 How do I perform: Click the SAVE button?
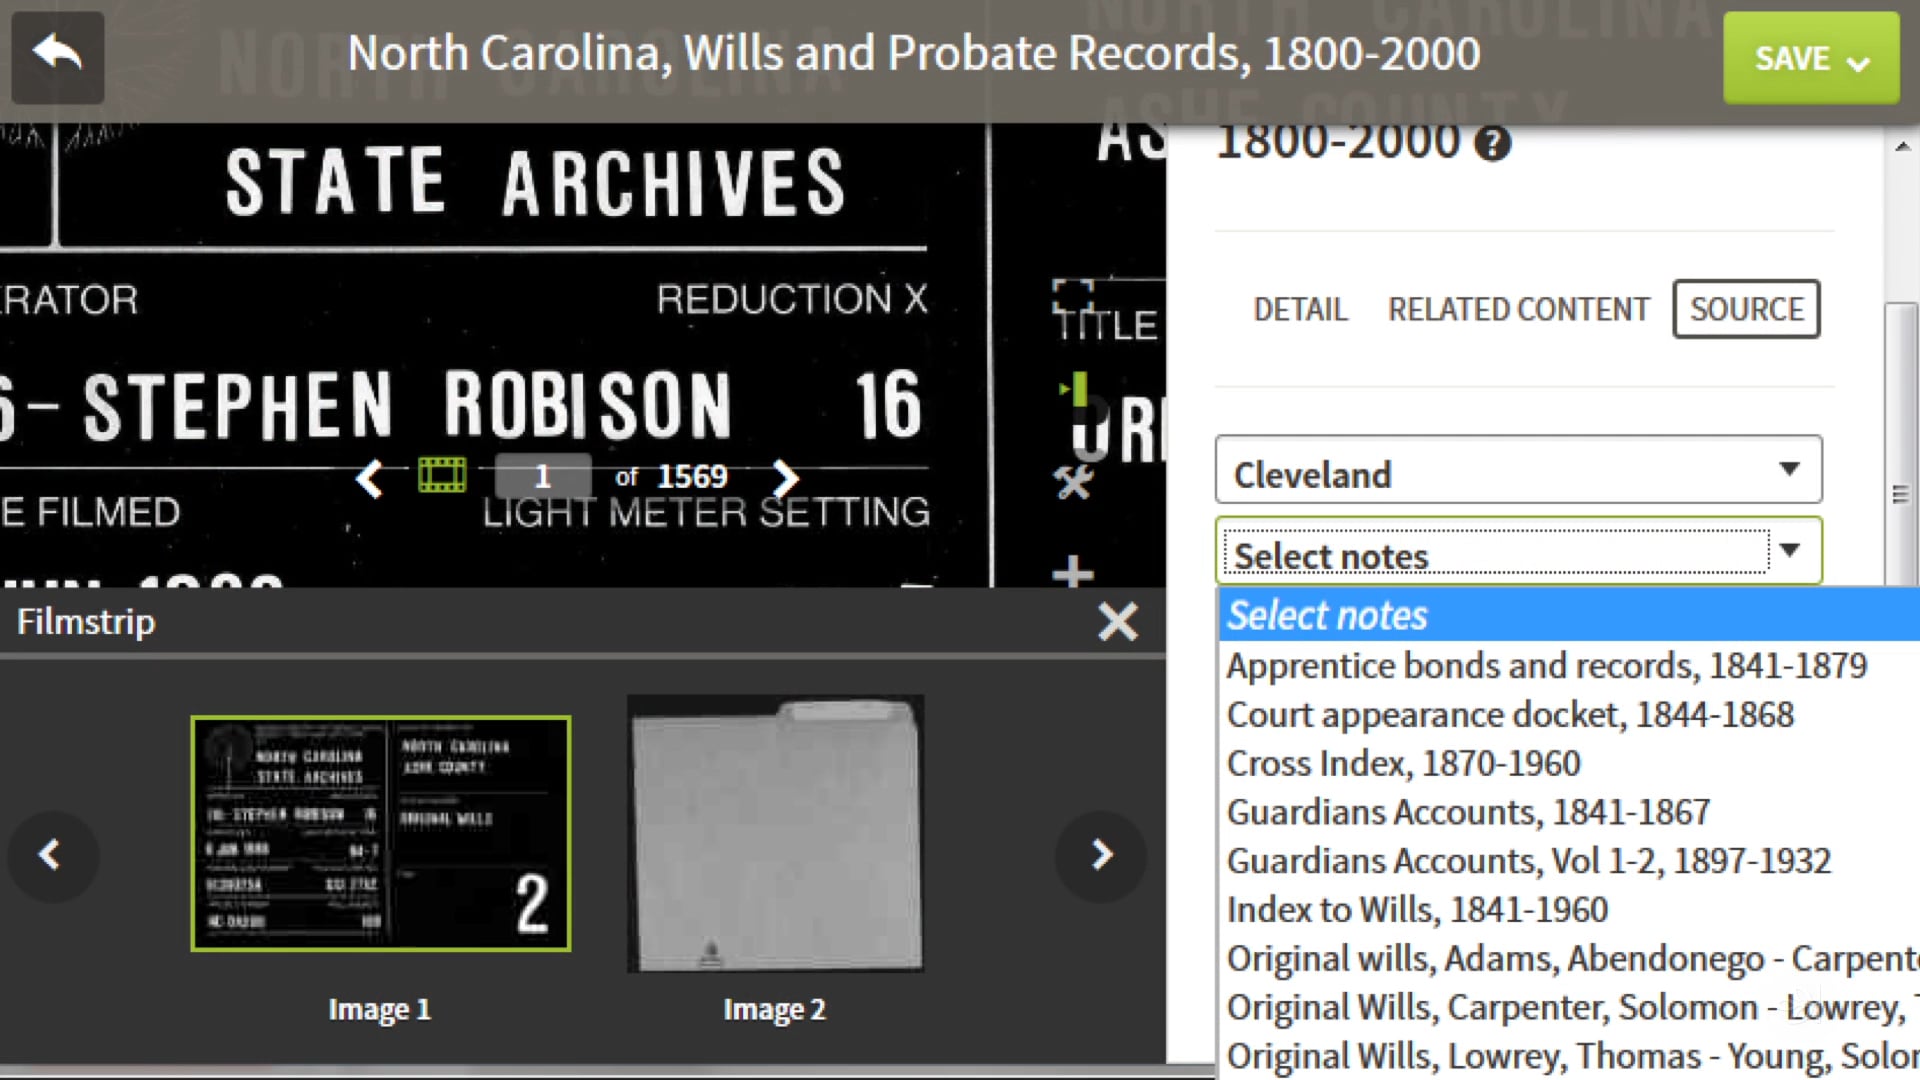pyautogui.click(x=1791, y=58)
